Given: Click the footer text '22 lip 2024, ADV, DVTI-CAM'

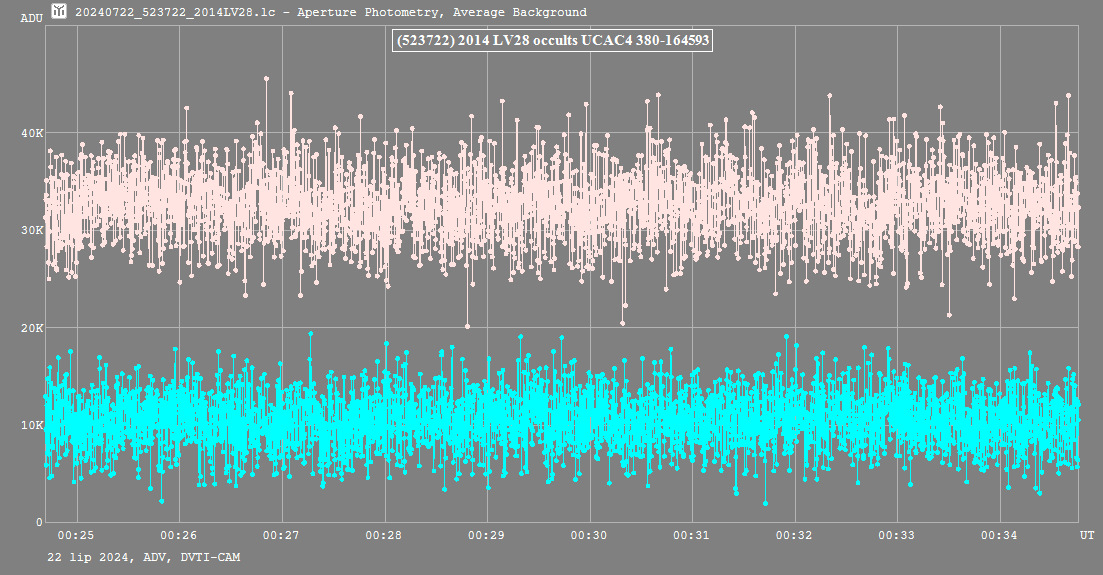Looking at the screenshot, I should 144,557.
